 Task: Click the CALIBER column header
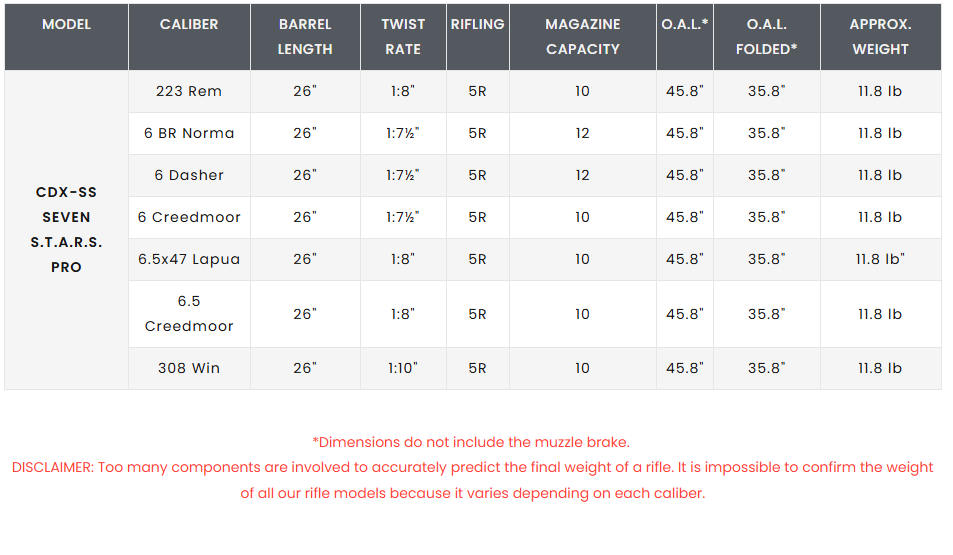click(189, 24)
